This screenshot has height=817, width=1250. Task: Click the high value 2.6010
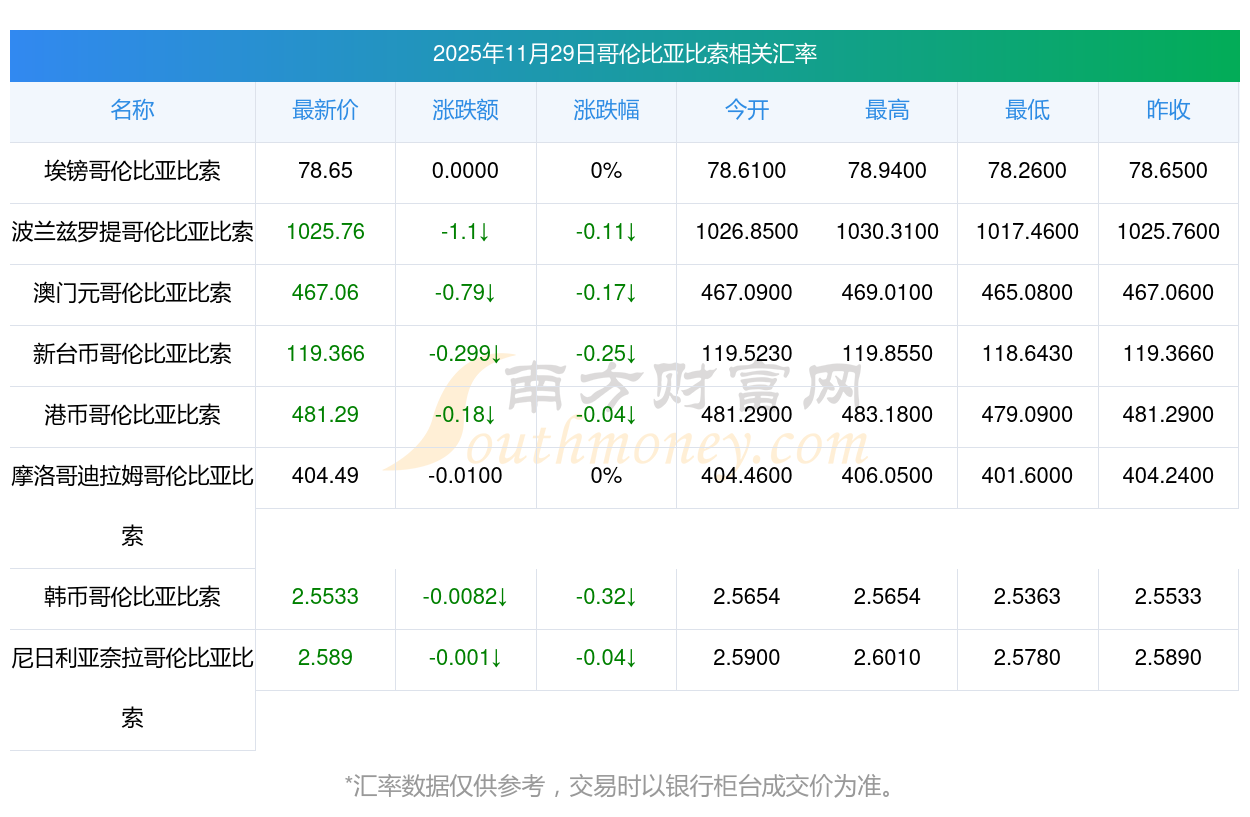(887, 658)
